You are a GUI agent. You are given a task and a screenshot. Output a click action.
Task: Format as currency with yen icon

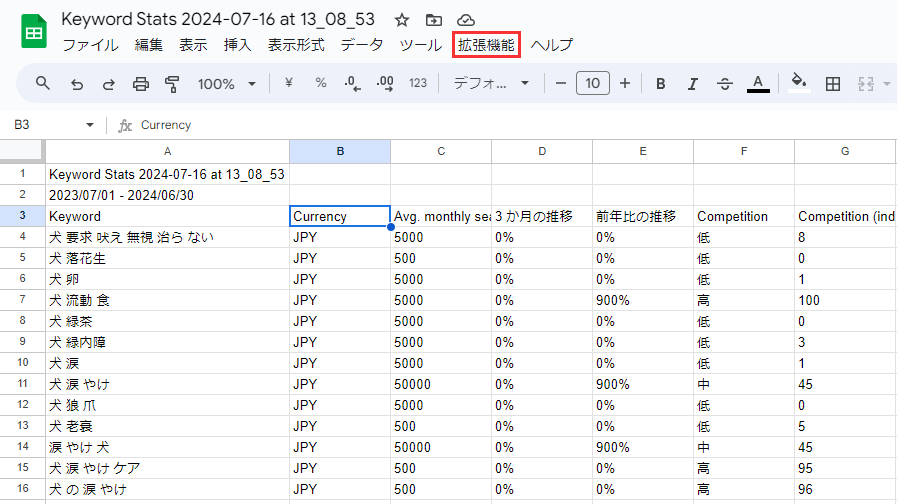click(289, 84)
